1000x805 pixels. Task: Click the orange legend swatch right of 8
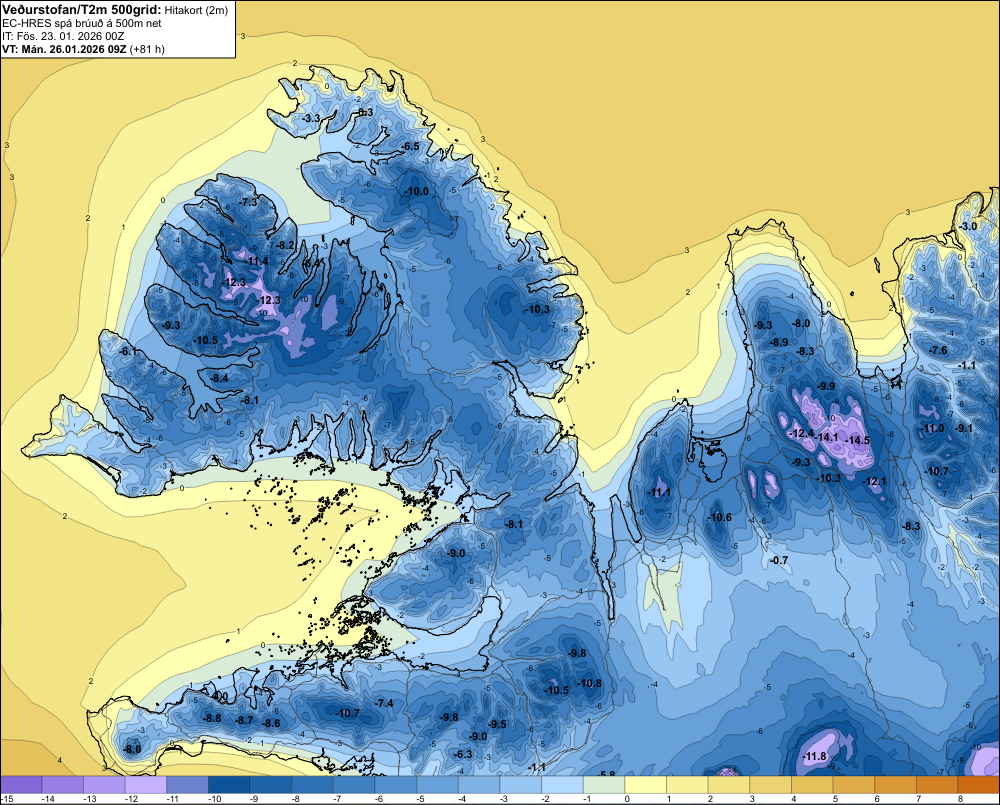pyautogui.click(x=978, y=785)
